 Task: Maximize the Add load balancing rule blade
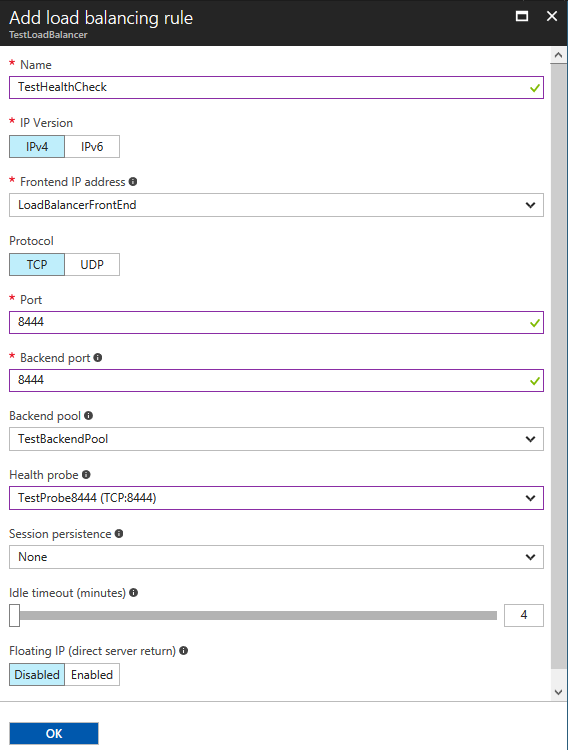[522, 17]
